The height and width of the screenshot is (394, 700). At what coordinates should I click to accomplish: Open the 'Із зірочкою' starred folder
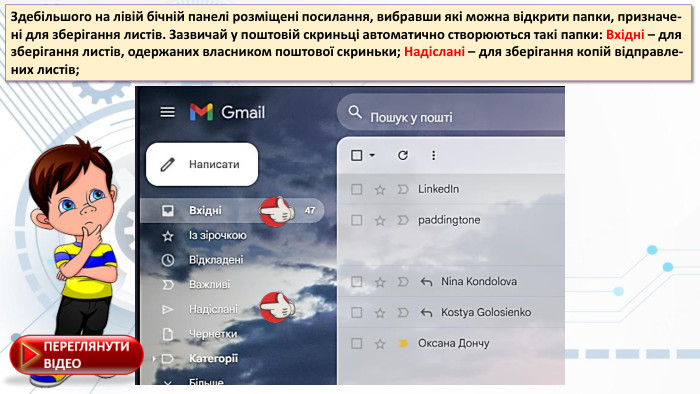click(x=217, y=235)
